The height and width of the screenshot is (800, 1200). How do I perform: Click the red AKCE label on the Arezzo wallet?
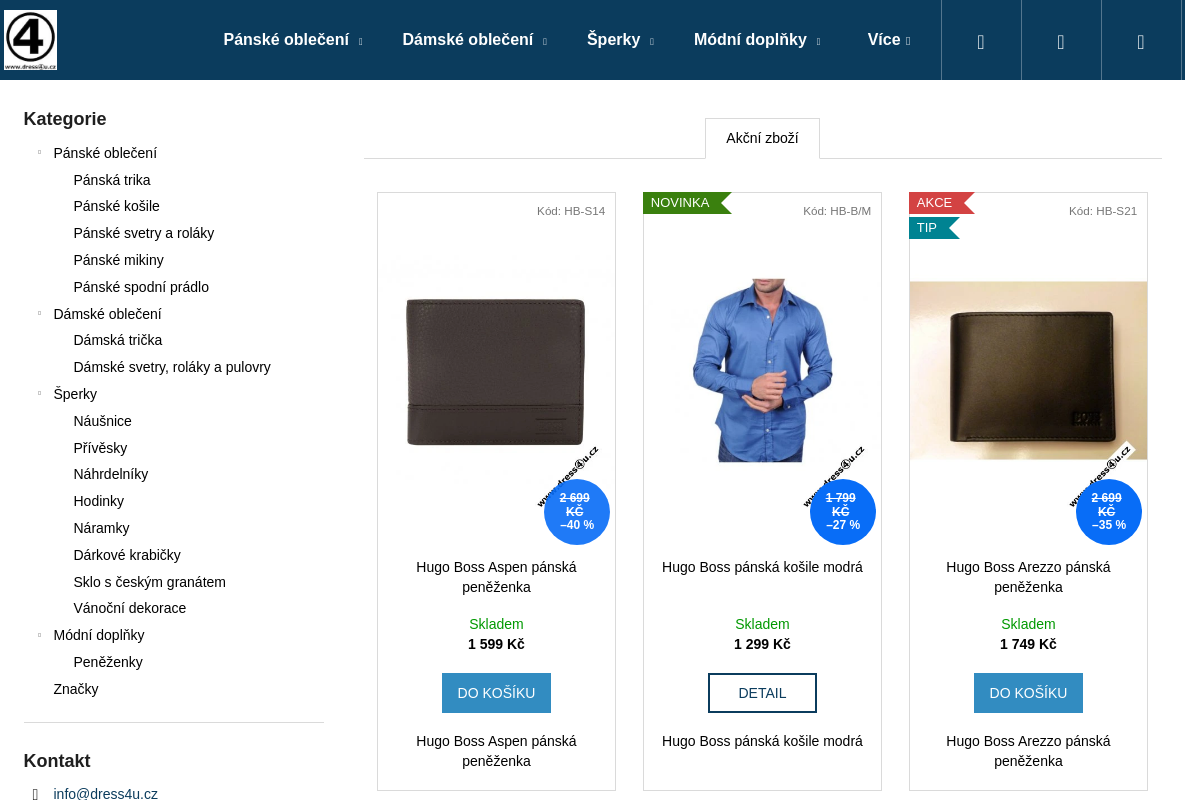935,203
